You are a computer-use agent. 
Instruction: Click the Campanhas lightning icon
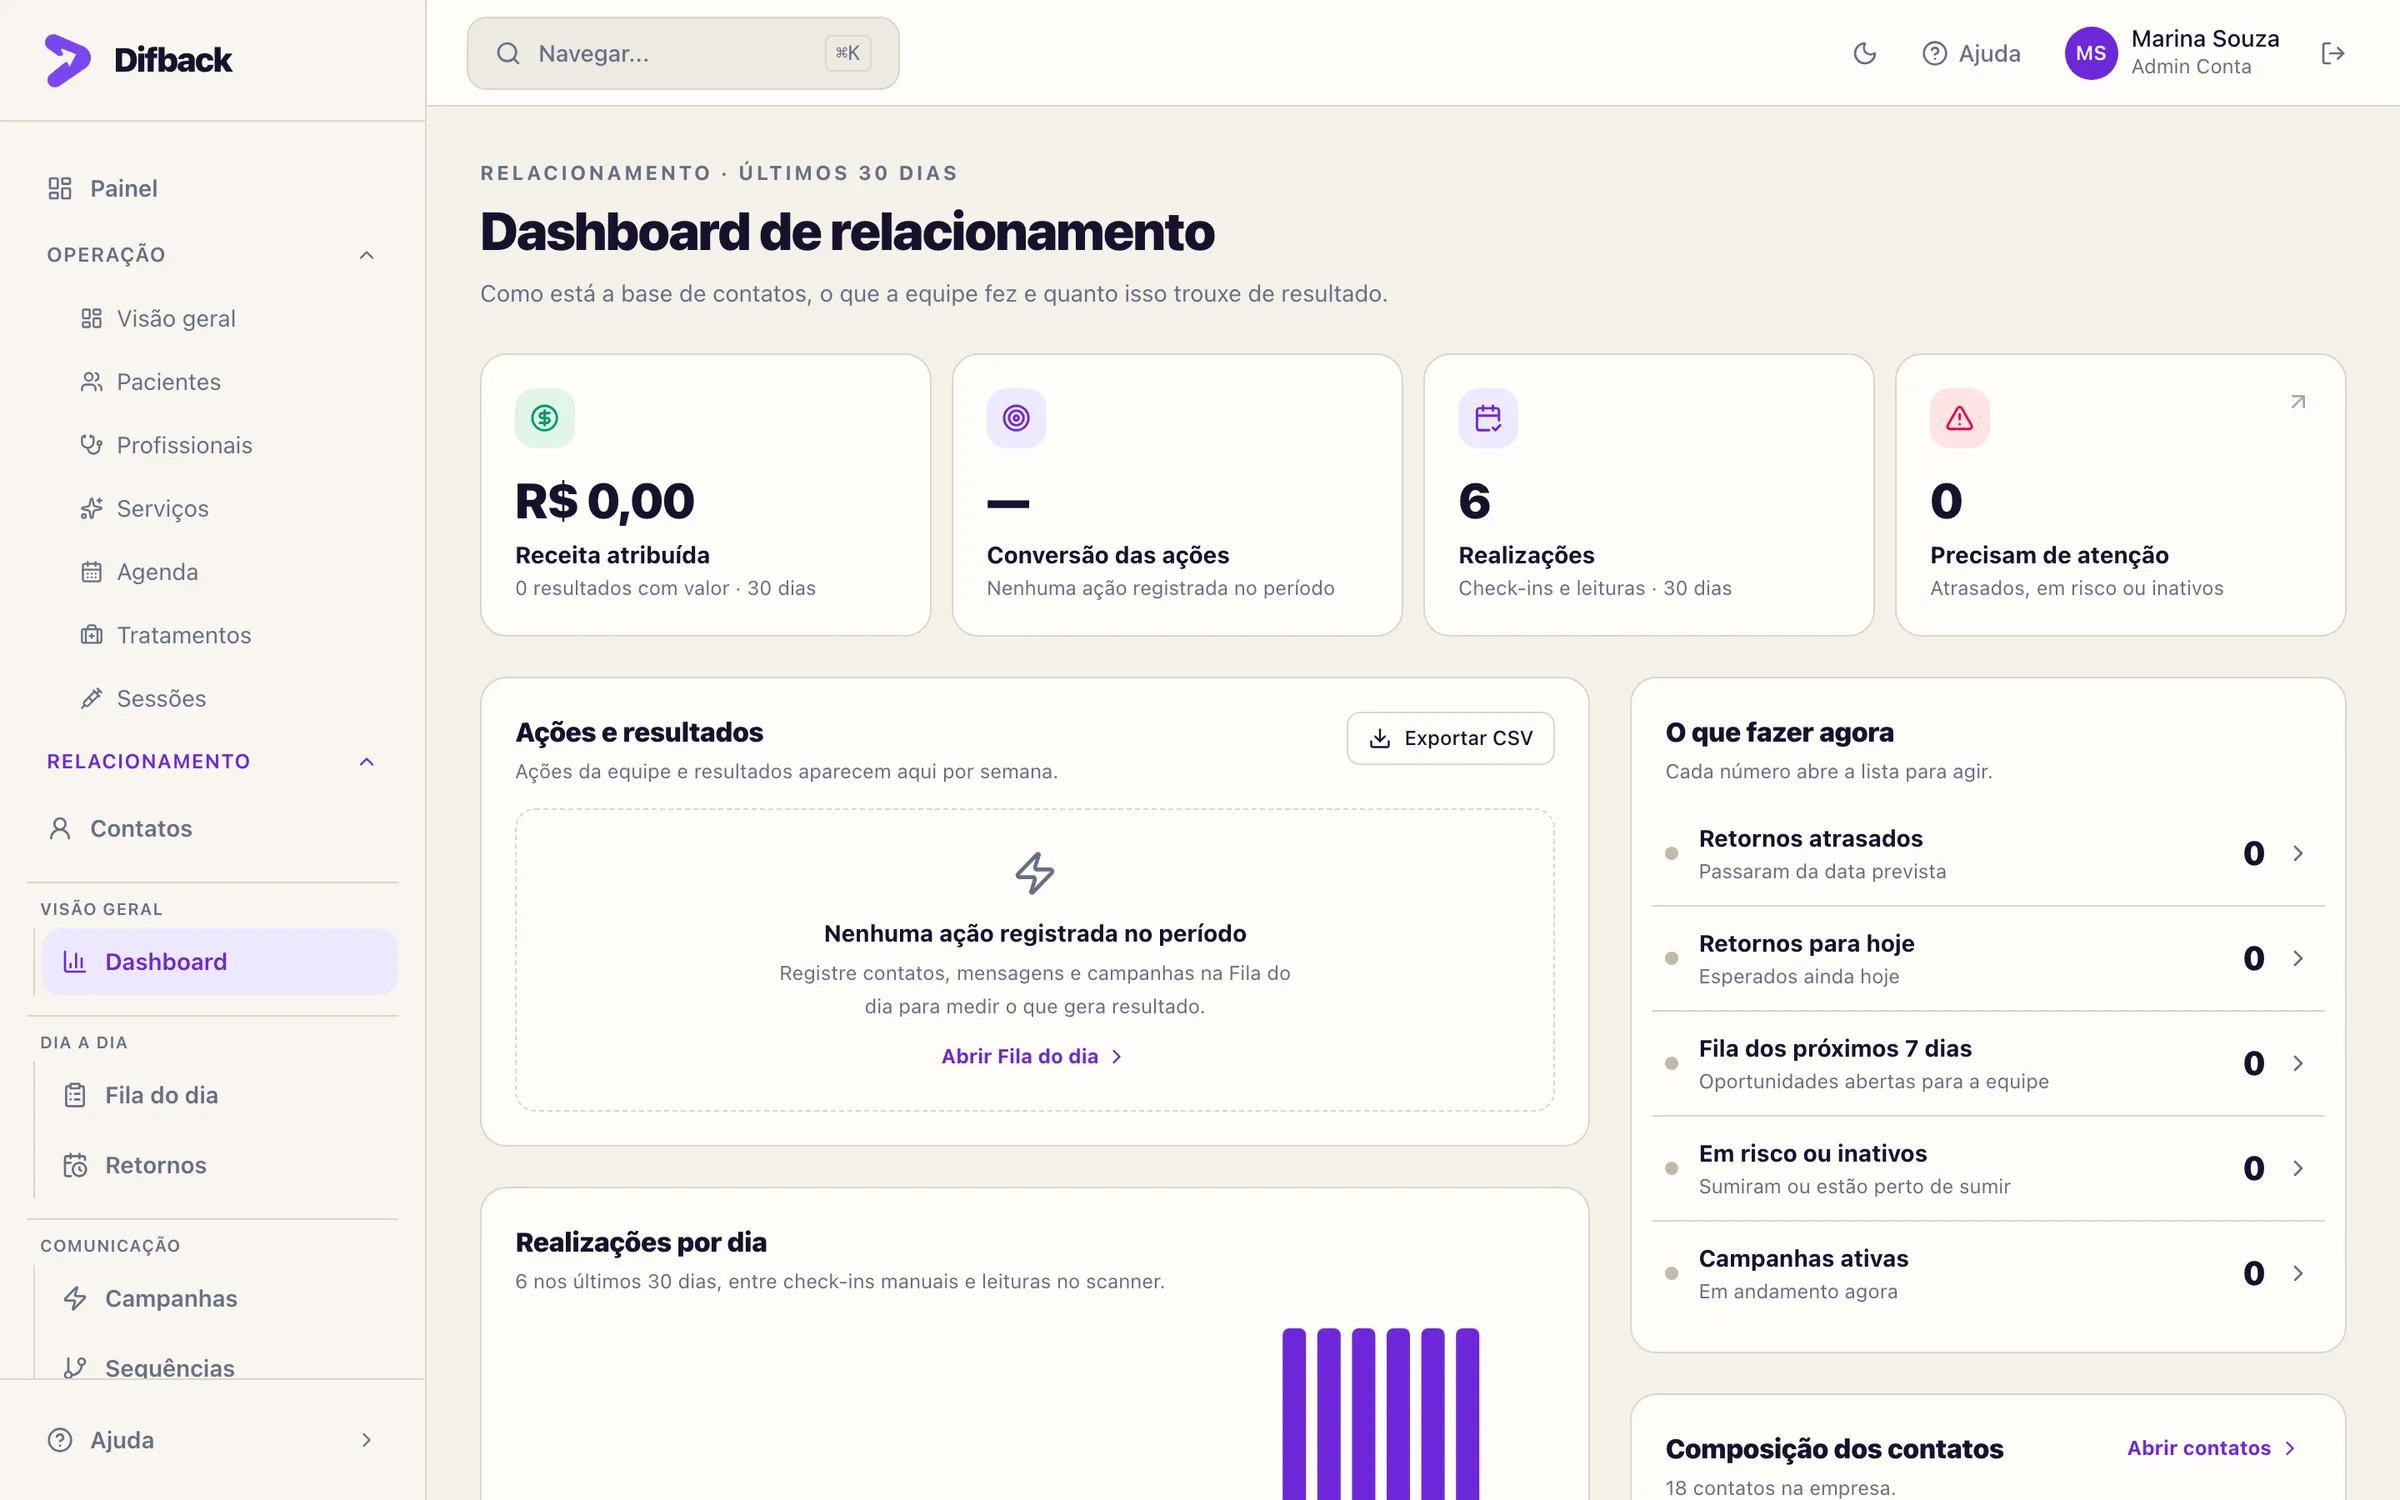pos(75,1298)
